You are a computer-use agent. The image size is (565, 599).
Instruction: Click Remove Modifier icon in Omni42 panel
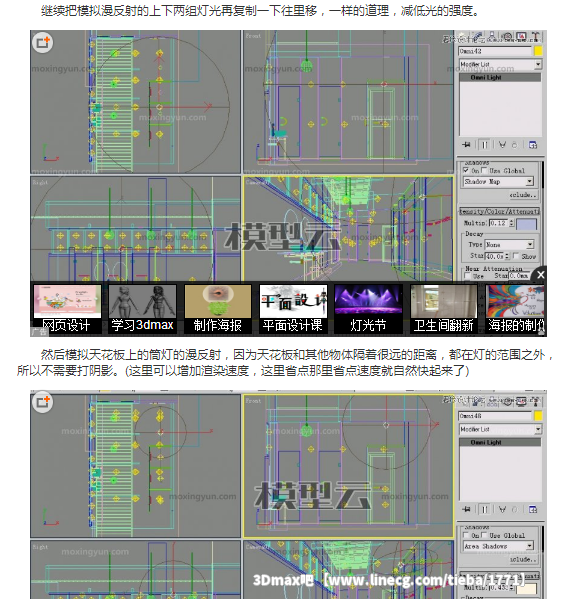tap(514, 145)
